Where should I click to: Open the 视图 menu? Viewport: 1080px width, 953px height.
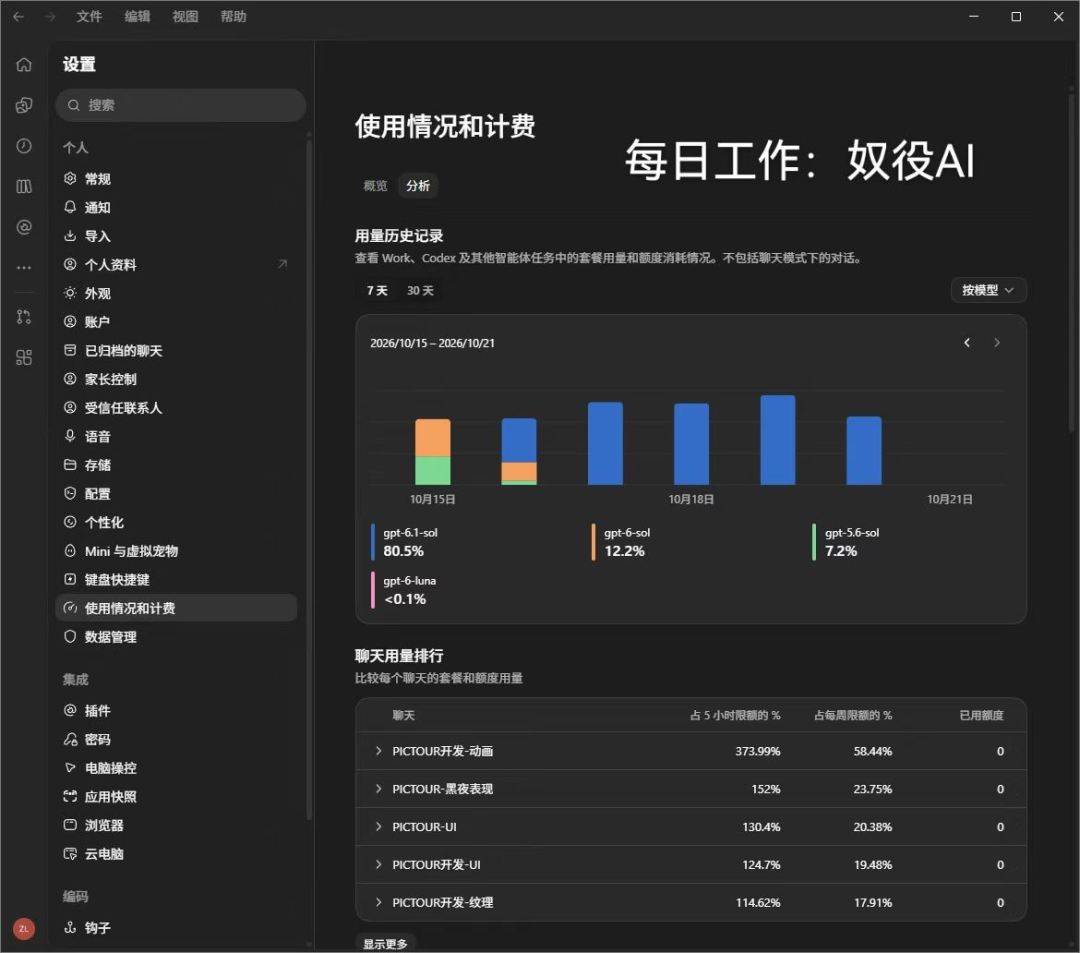click(x=185, y=17)
